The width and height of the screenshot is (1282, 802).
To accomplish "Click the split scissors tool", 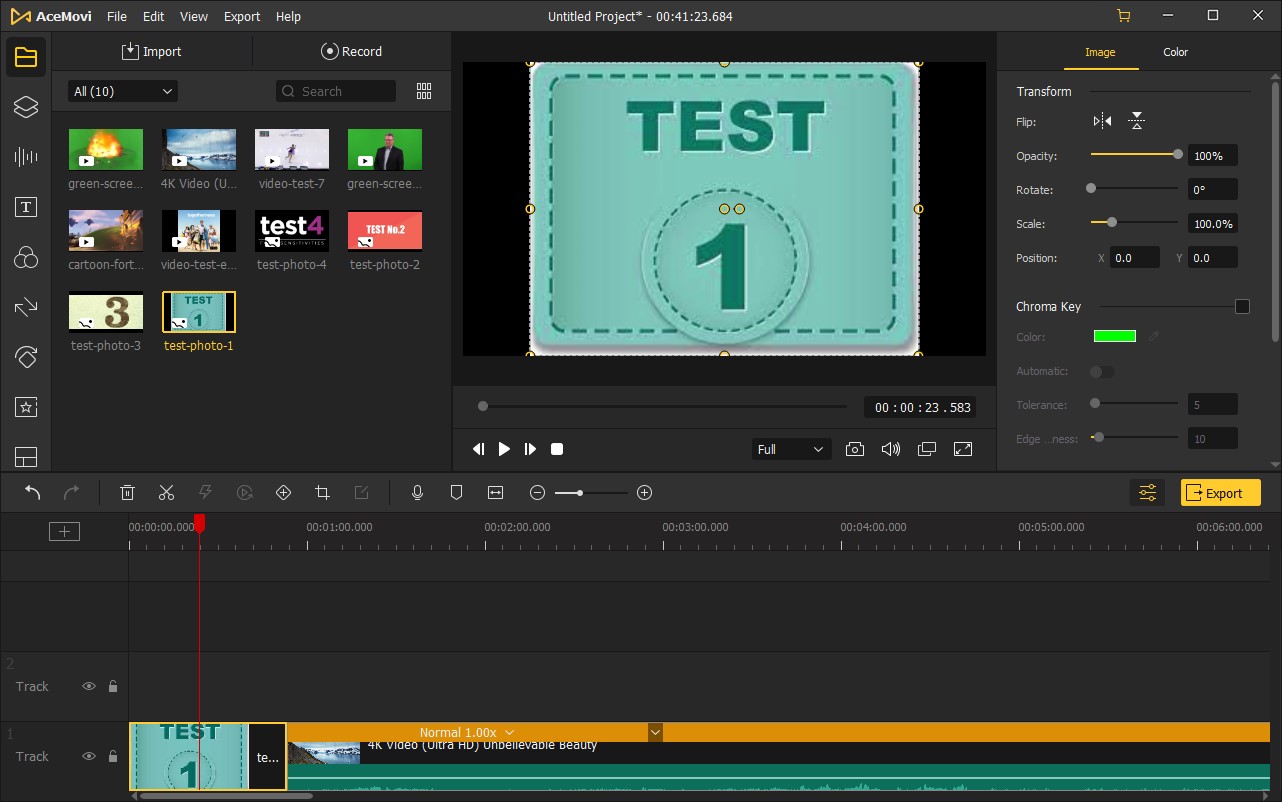I will tap(166, 492).
